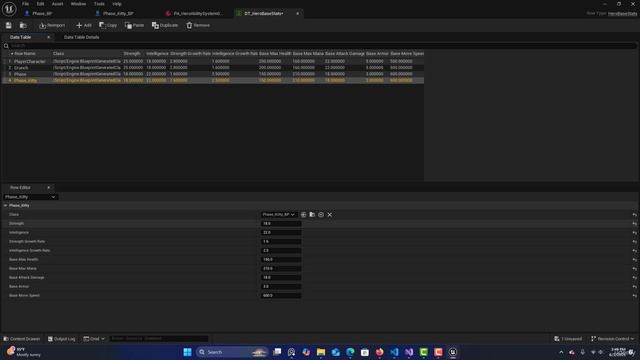Click the browse to asset icon beside Class

pyautogui.click(x=312, y=214)
